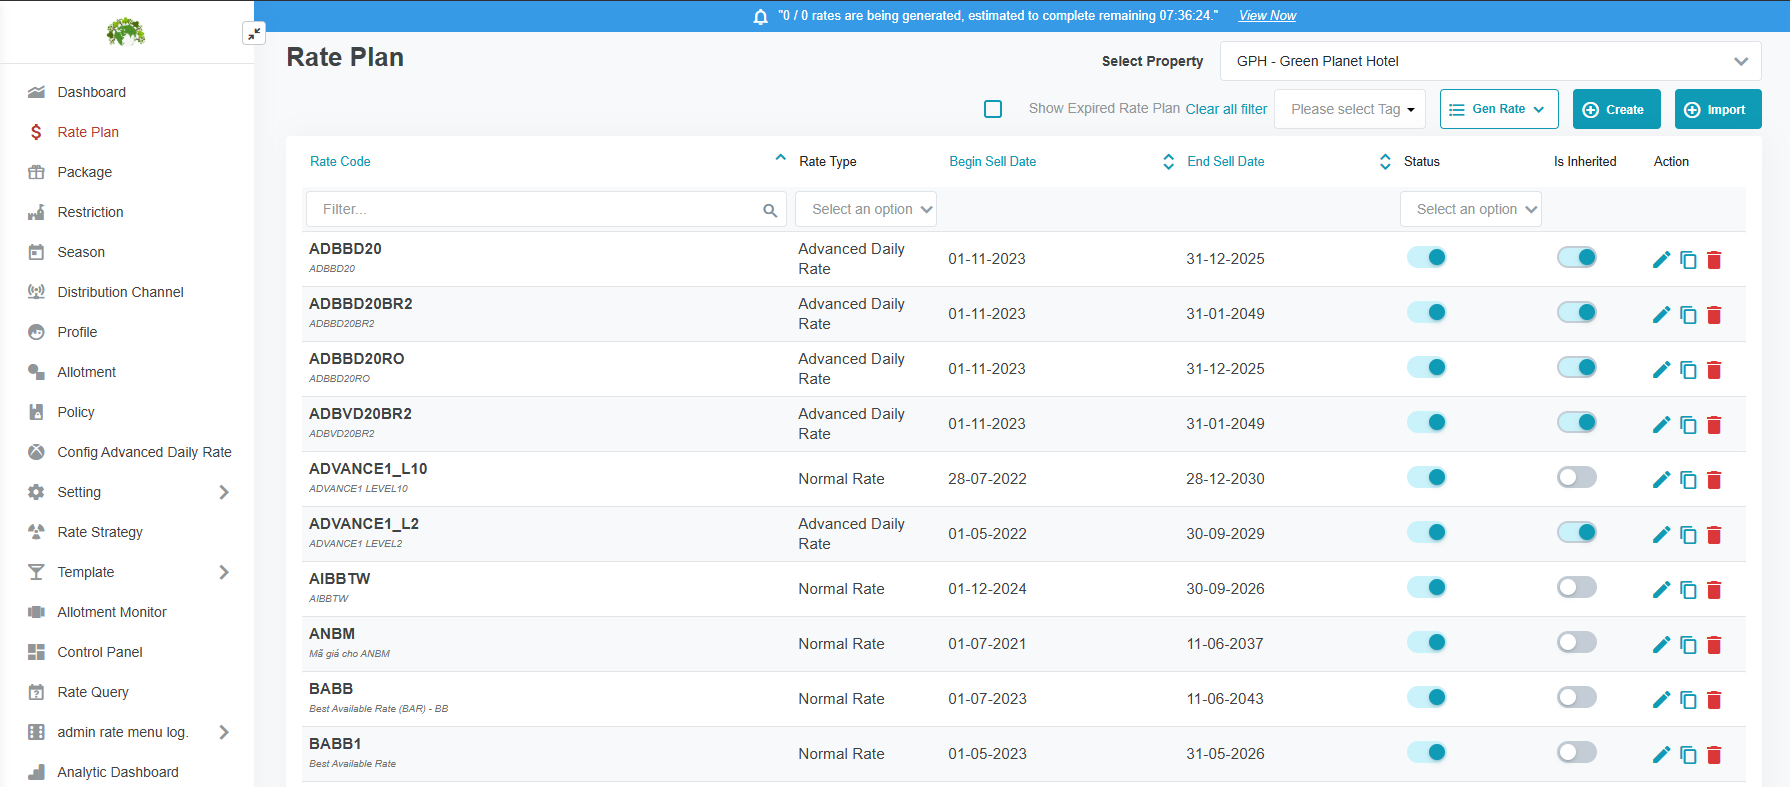
Task: Turn on Is Inherited toggle for BABB1
Action: point(1576,753)
